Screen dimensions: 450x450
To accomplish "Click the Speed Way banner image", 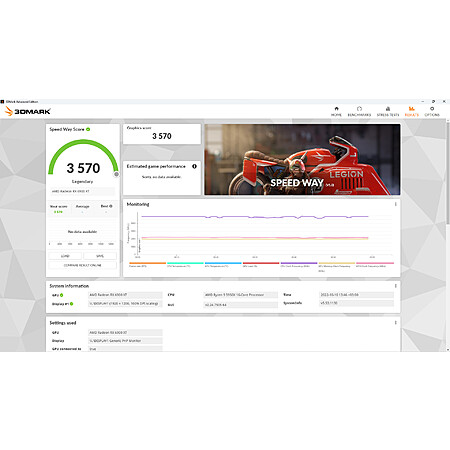I will point(302,159).
